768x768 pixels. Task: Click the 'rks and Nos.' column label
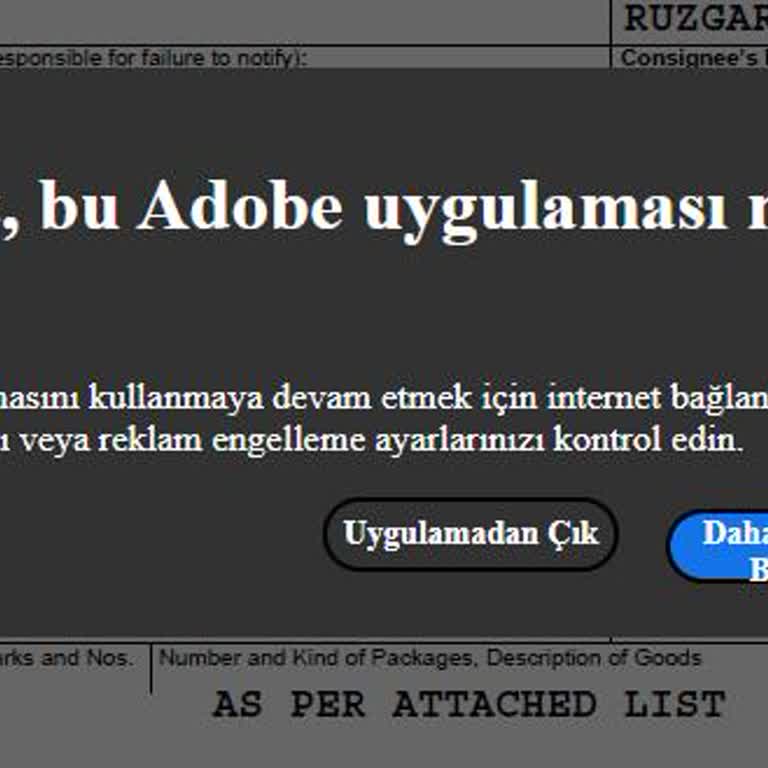point(66,658)
